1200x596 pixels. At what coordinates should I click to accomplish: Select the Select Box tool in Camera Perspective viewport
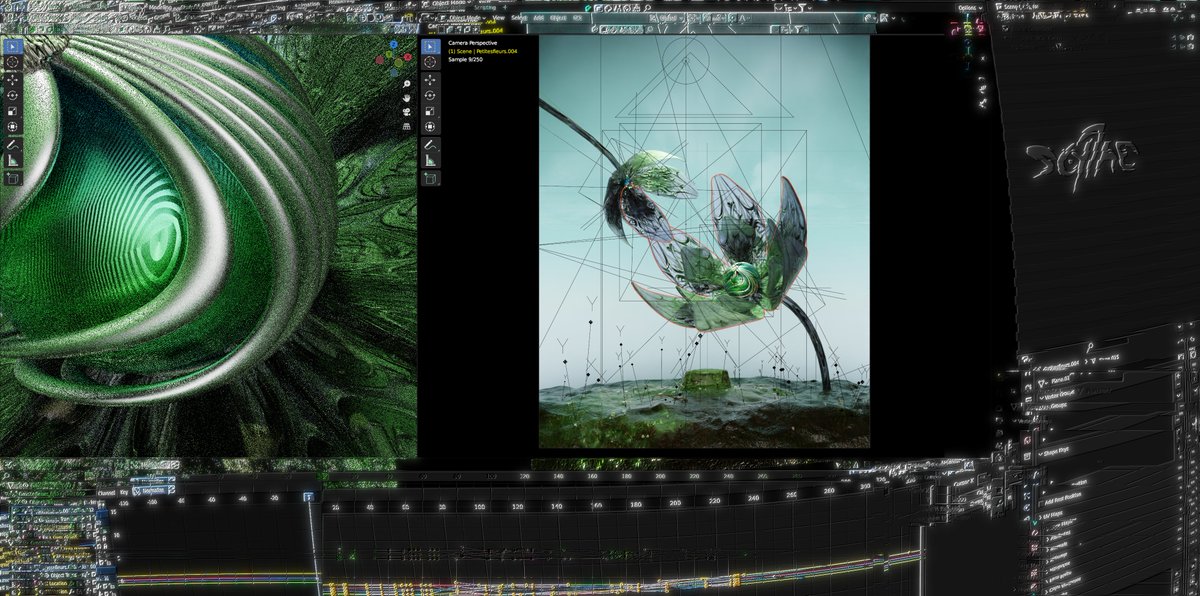click(431, 47)
